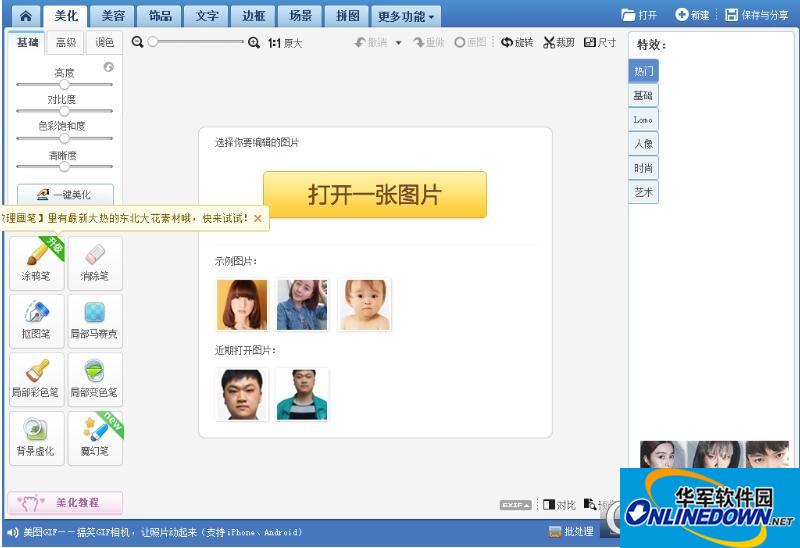The height and width of the screenshot is (548, 800).
Task: Select the 涂鸦笔 doodle pen tool
Action: pos(37,263)
